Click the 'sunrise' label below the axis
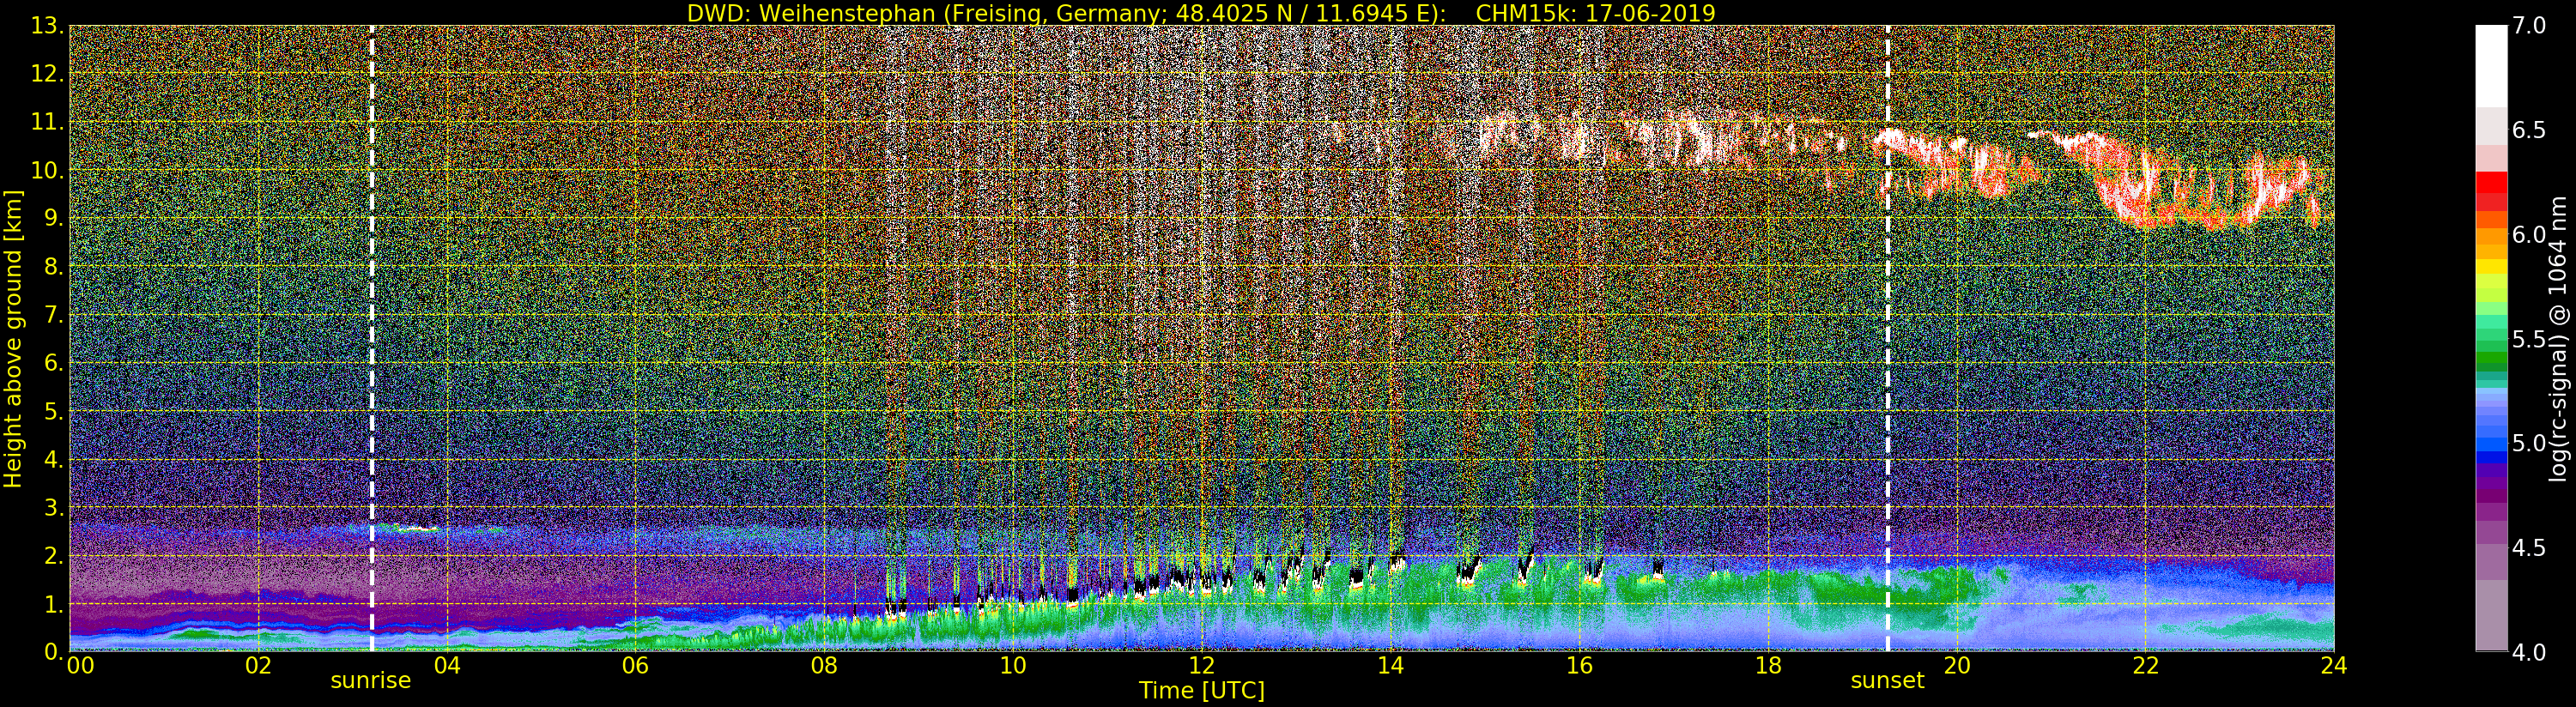The width and height of the screenshot is (2576, 707). 371,681
